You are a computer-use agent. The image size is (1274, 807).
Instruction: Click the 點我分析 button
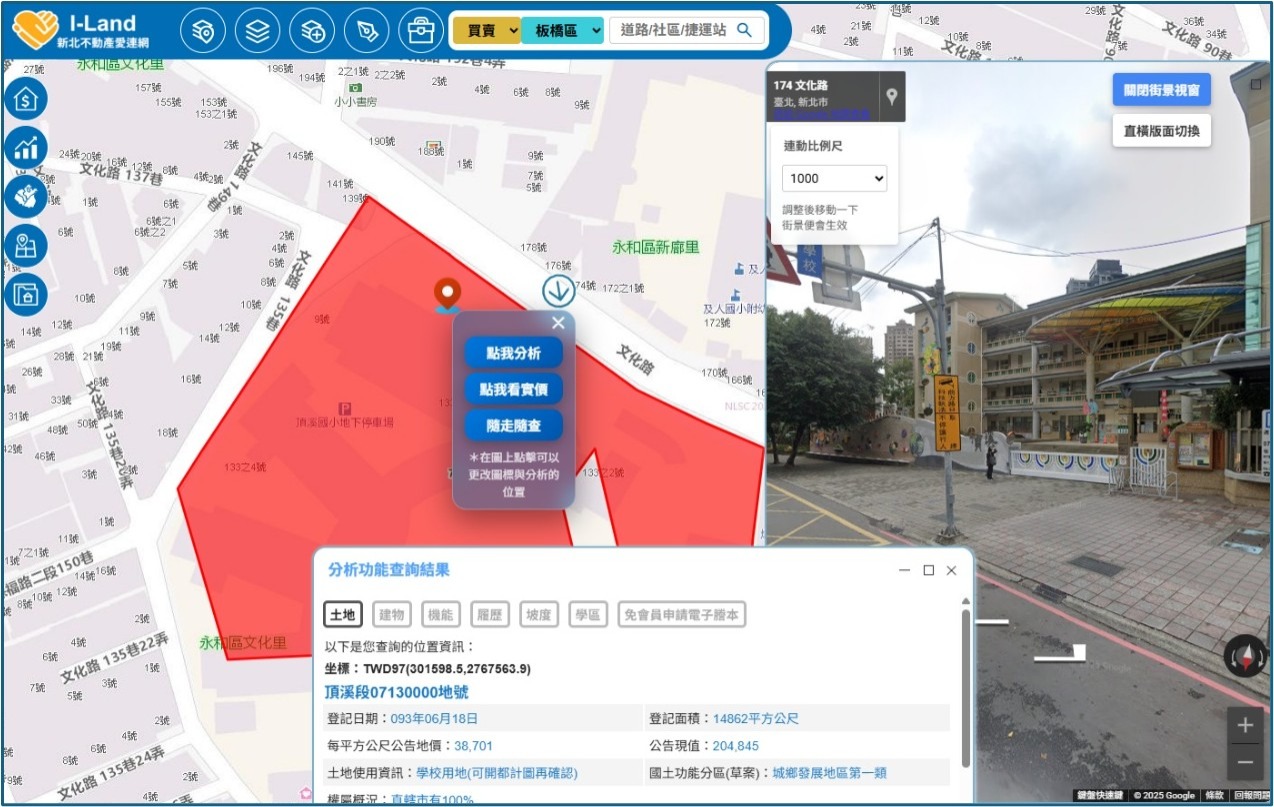click(x=513, y=353)
